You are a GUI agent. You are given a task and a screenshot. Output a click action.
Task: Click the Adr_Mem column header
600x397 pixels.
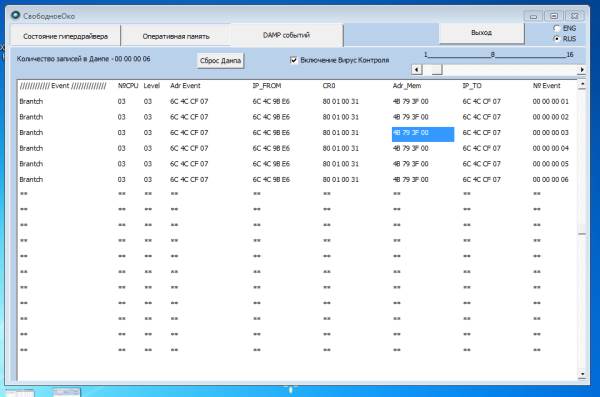(407, 86)
